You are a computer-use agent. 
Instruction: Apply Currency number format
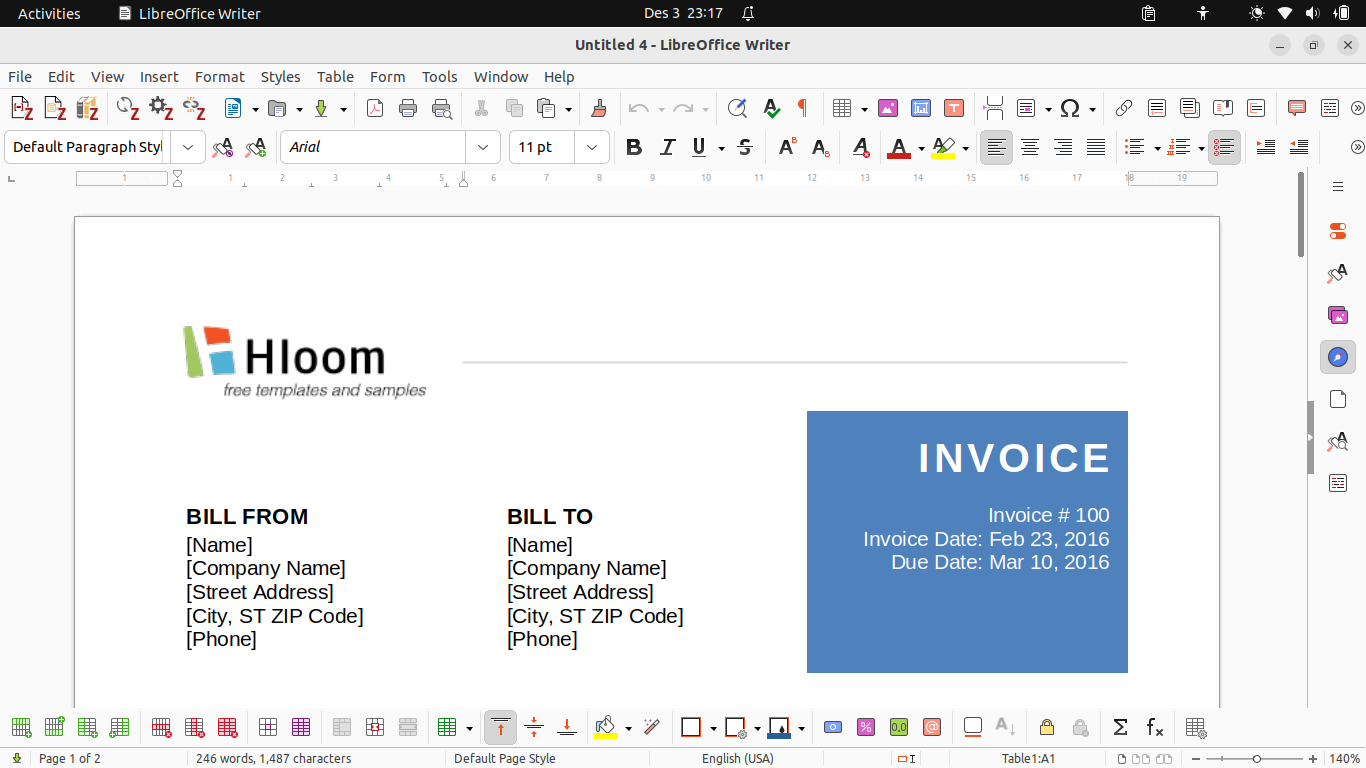pos(833,727)
